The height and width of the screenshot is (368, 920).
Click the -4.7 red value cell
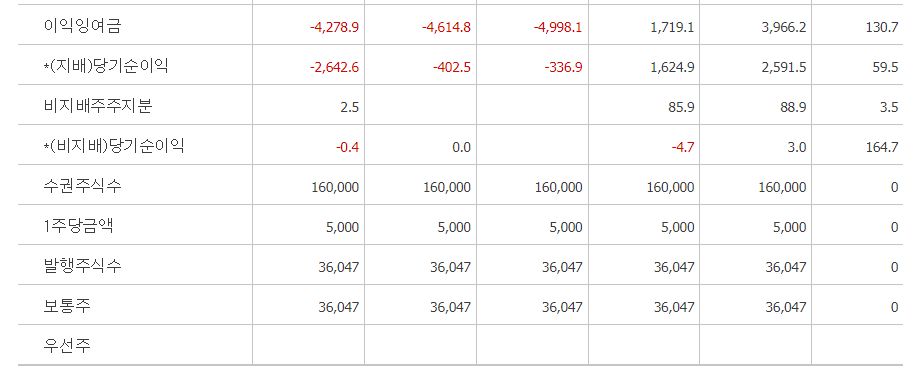(x=683, y=147)
